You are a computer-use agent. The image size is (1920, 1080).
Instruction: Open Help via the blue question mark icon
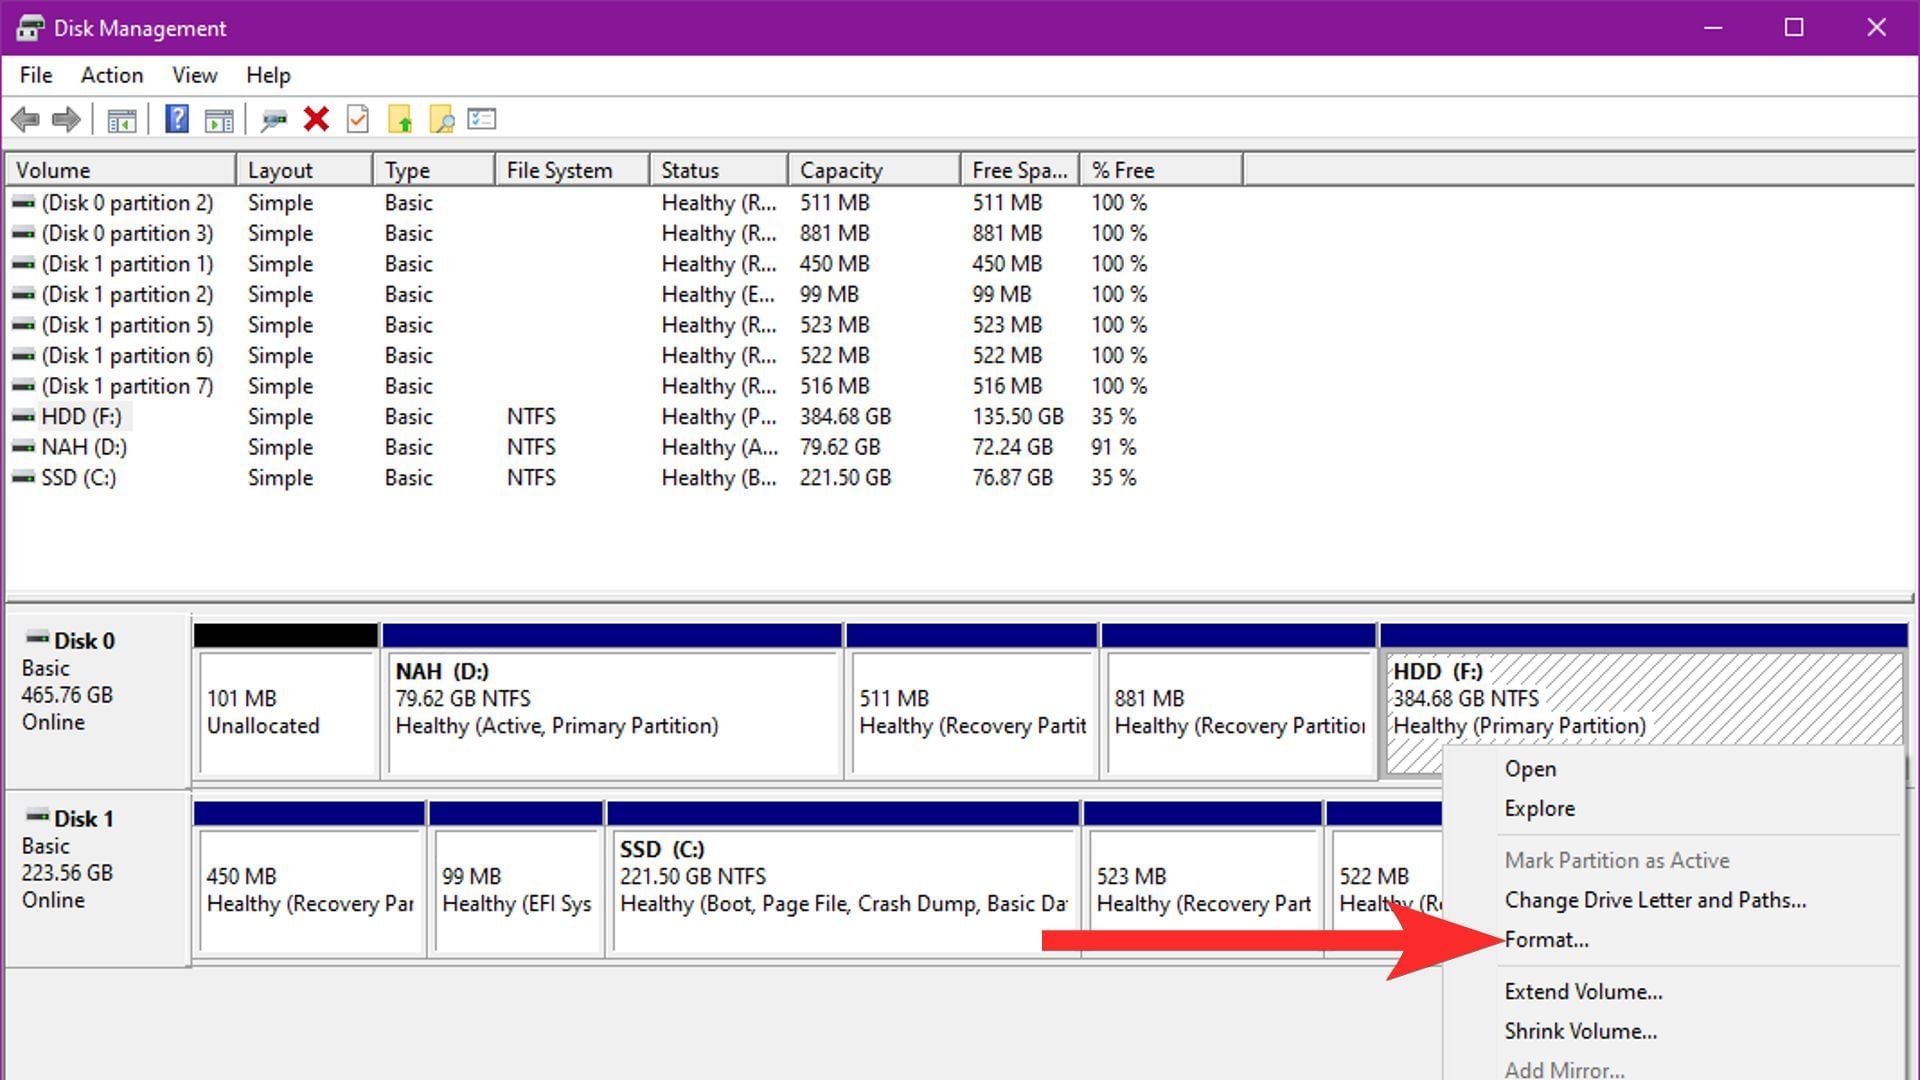pyautogui.click(x=176, y=119)
